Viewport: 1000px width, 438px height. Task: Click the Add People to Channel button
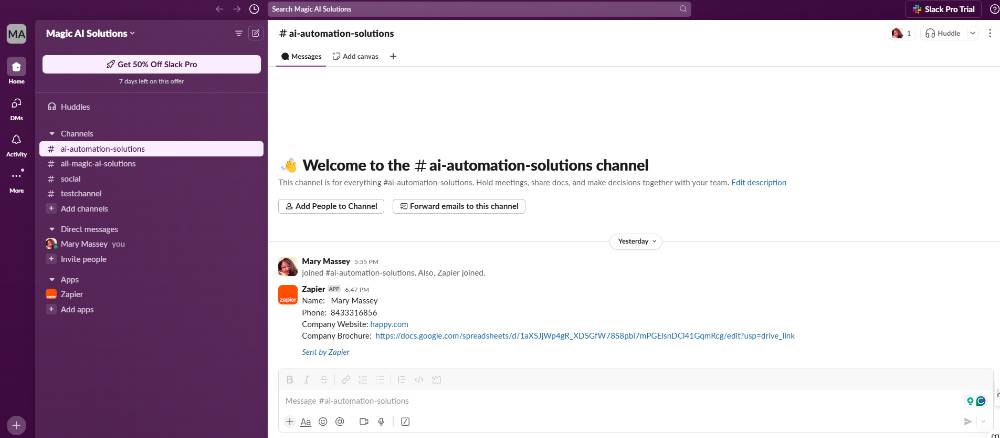(x=331, y=207)
